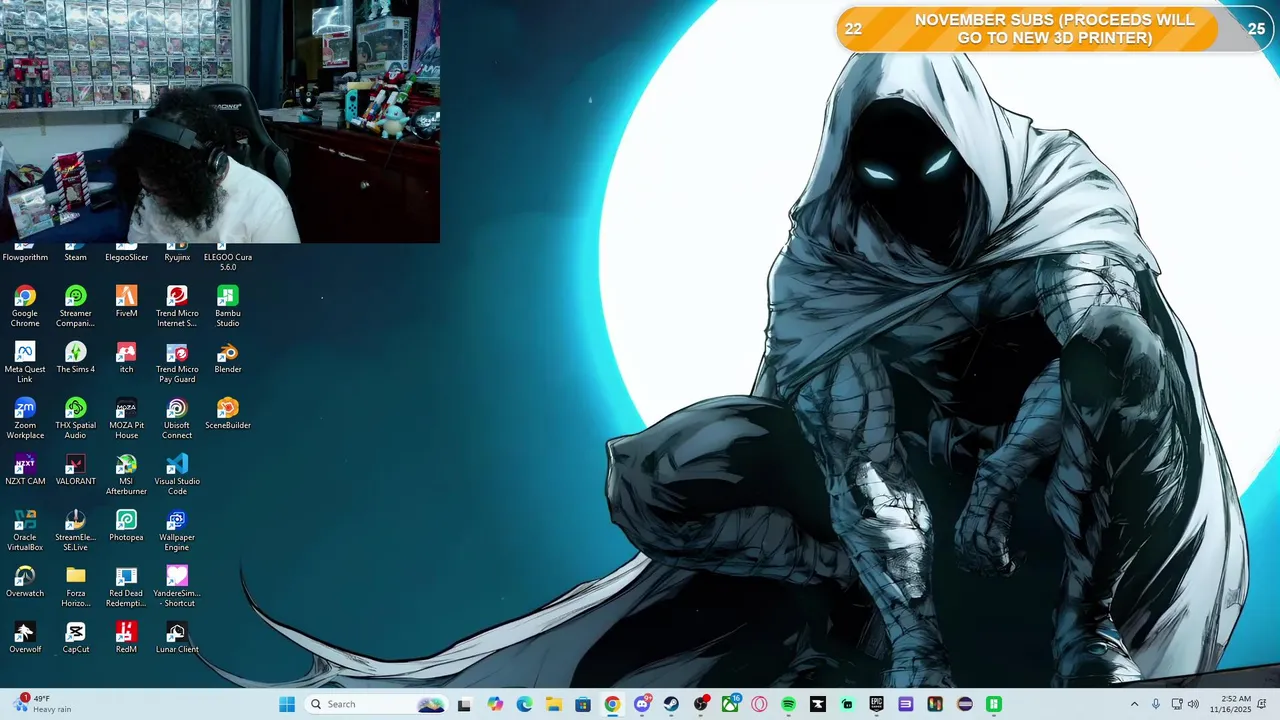Open the notification bell in the tray
This screenshot has width=1280, height=720.
[x=1263, y=704]
